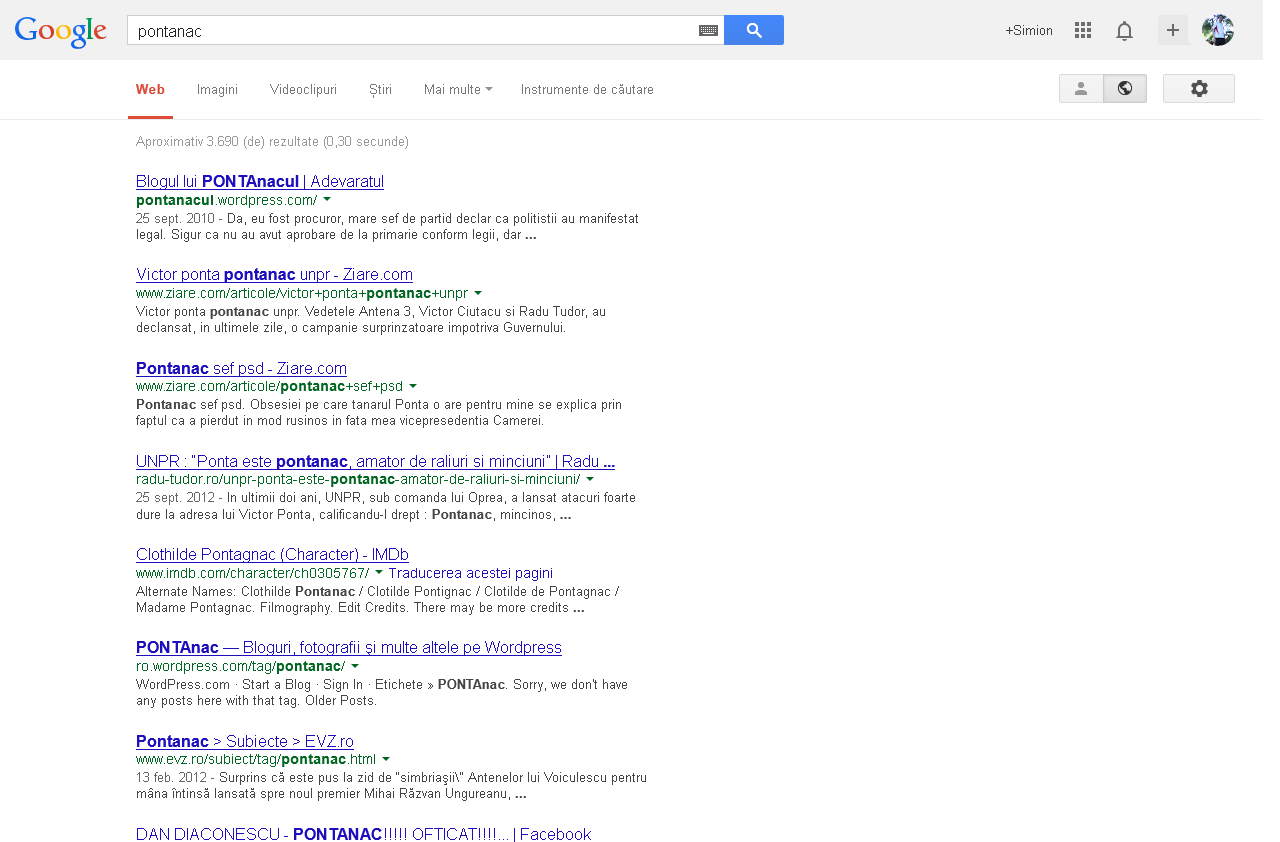
Task: Click the Alternate Names snippet text
Action: (x=378, y=599)
